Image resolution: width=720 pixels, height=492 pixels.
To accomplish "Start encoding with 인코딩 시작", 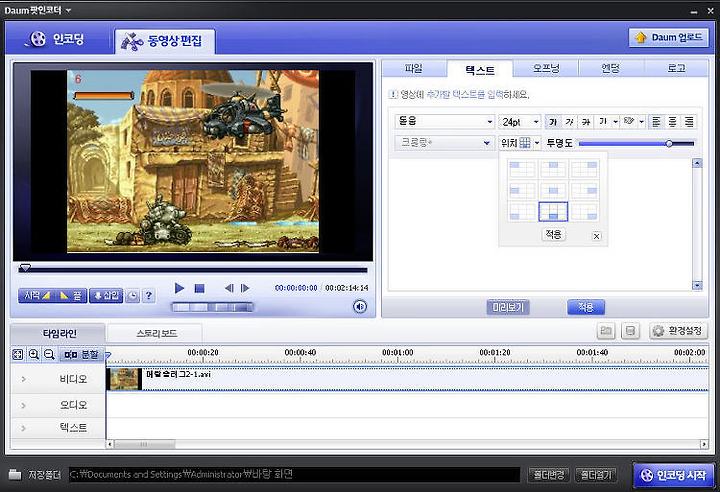I will click(674, 475).
